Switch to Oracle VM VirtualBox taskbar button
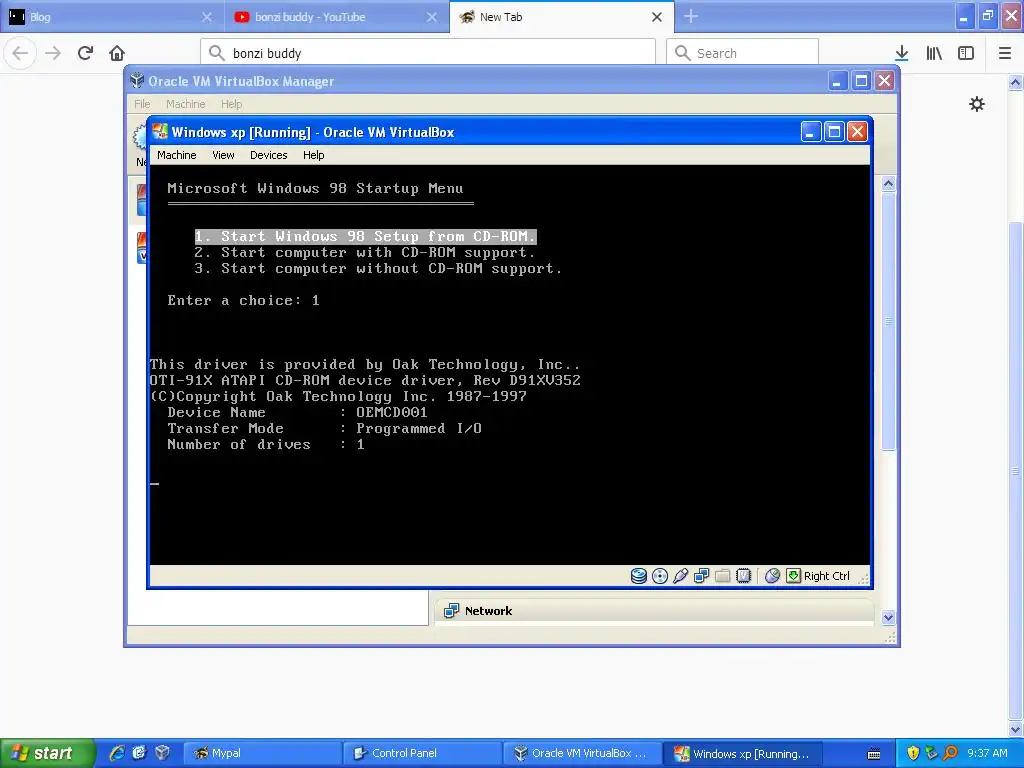Viewport: 1024px width, 768px height. (583, 753)
